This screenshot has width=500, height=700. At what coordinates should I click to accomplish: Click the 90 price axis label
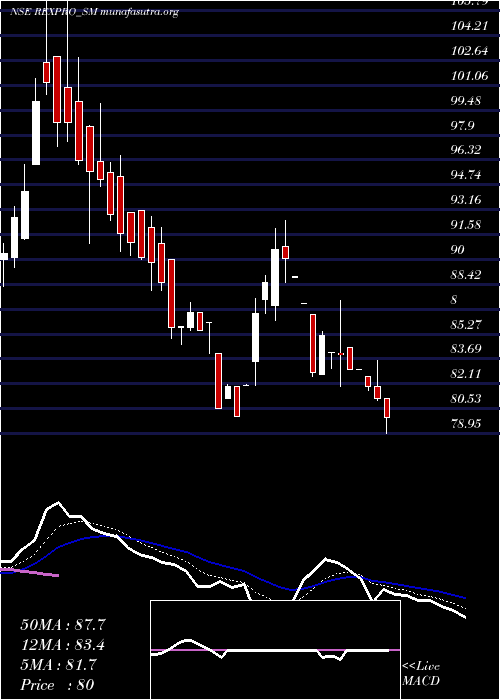coord(458,250)
